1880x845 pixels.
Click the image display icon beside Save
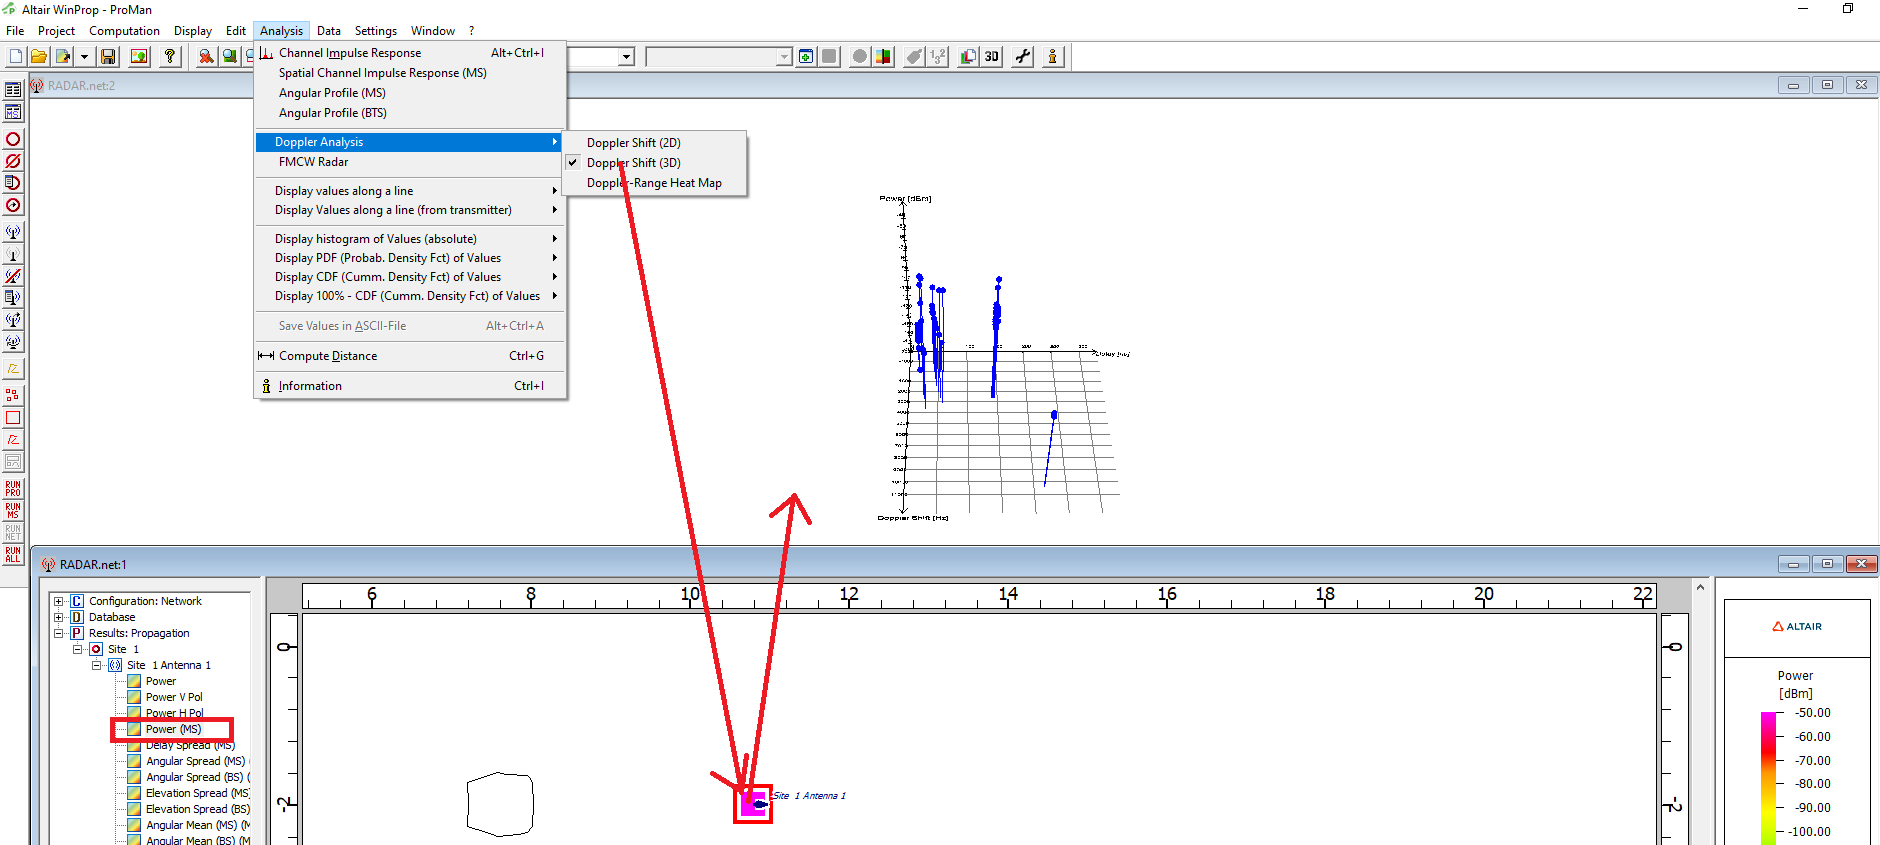pyautogui.click(x=139, y=57)
